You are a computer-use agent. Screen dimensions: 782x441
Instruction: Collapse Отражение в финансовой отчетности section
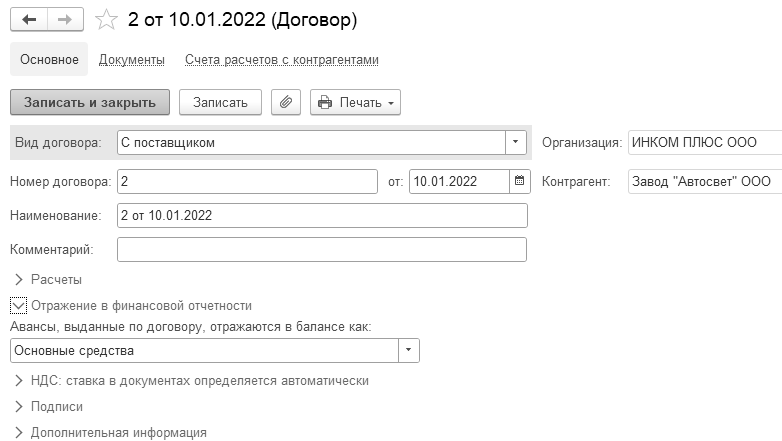click(x=19, y=306)
